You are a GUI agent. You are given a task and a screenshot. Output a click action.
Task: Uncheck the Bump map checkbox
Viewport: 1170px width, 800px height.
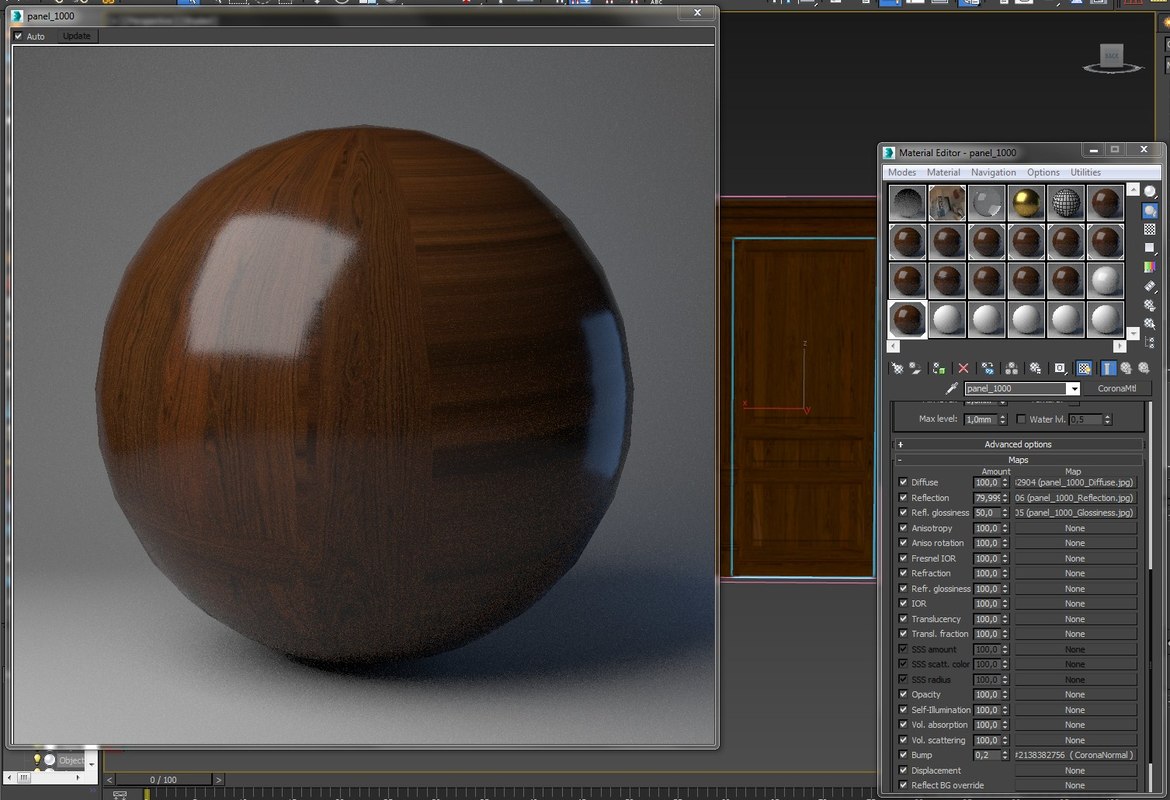902,755
